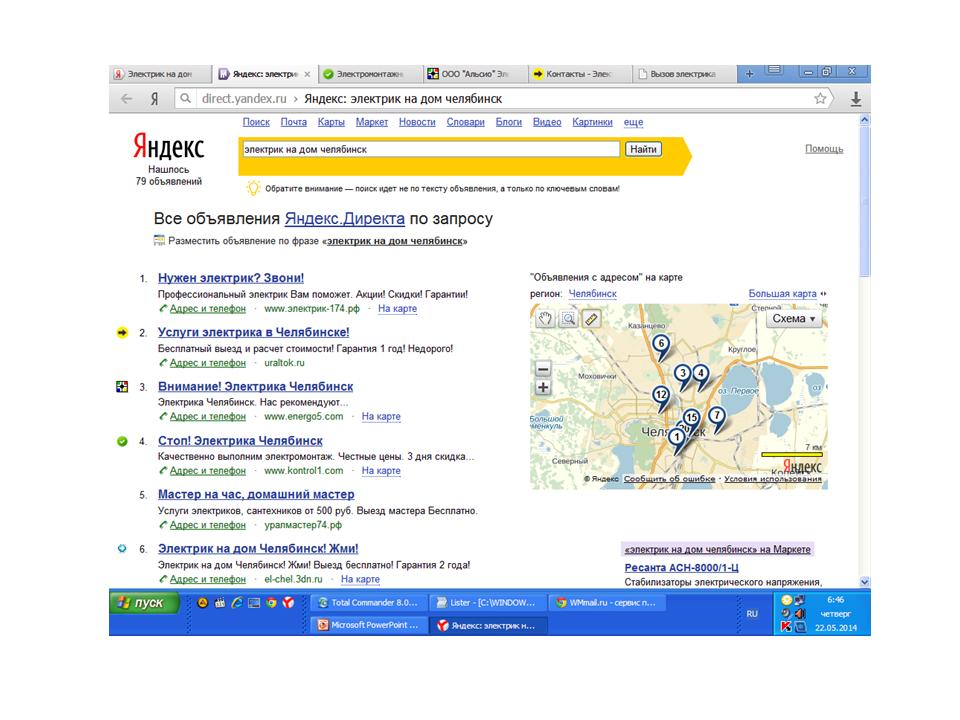Open browser downloads arrow icon

click(856, 99)
